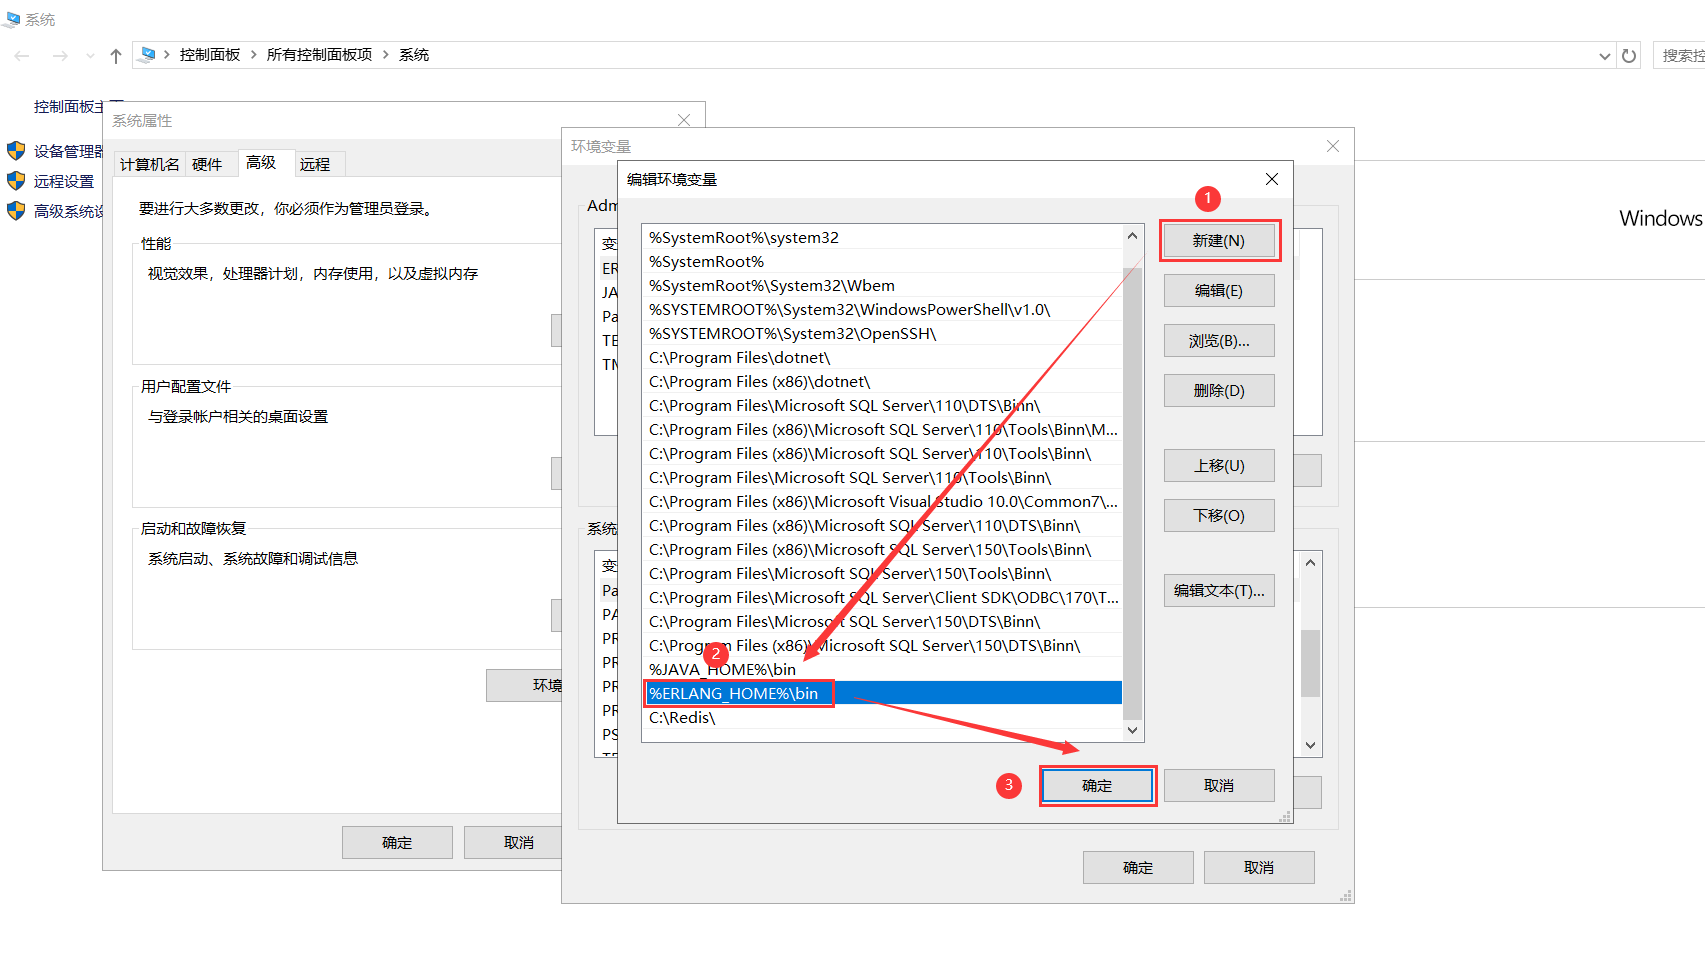Select C:\Program Files (x86)\dotnet\ entry
The image size is (1705, 963).
click(x=882, y=382)
